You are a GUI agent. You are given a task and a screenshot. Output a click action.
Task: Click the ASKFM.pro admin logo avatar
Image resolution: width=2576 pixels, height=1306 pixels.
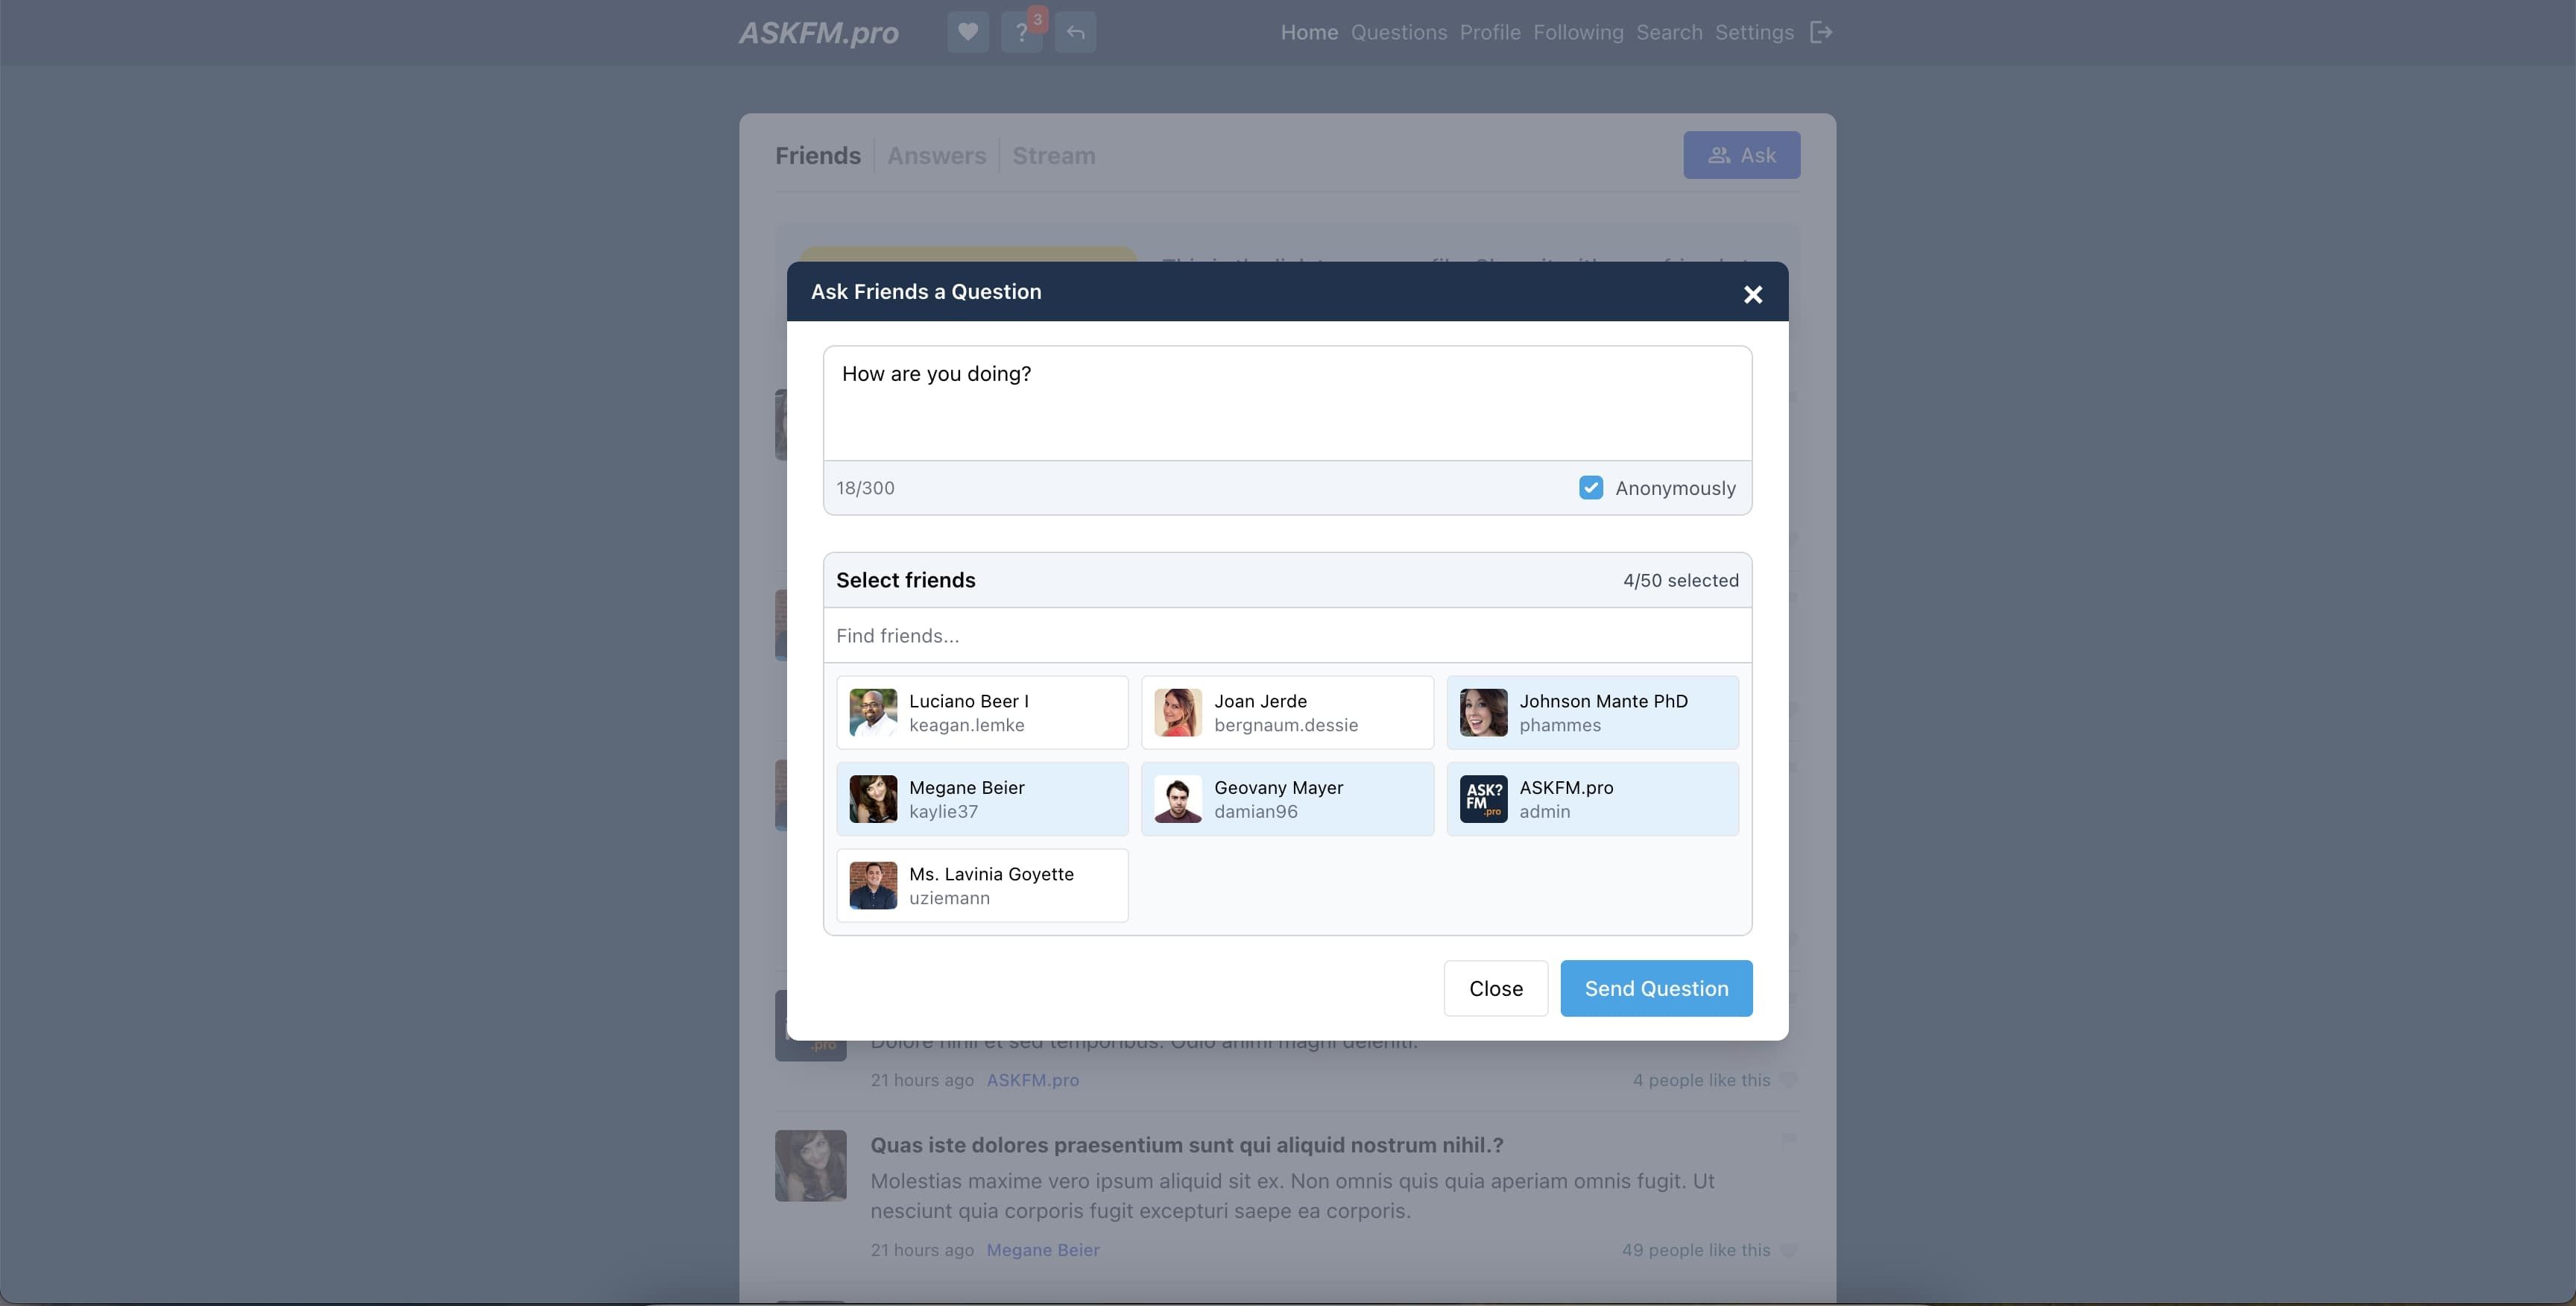point(1483,799)
